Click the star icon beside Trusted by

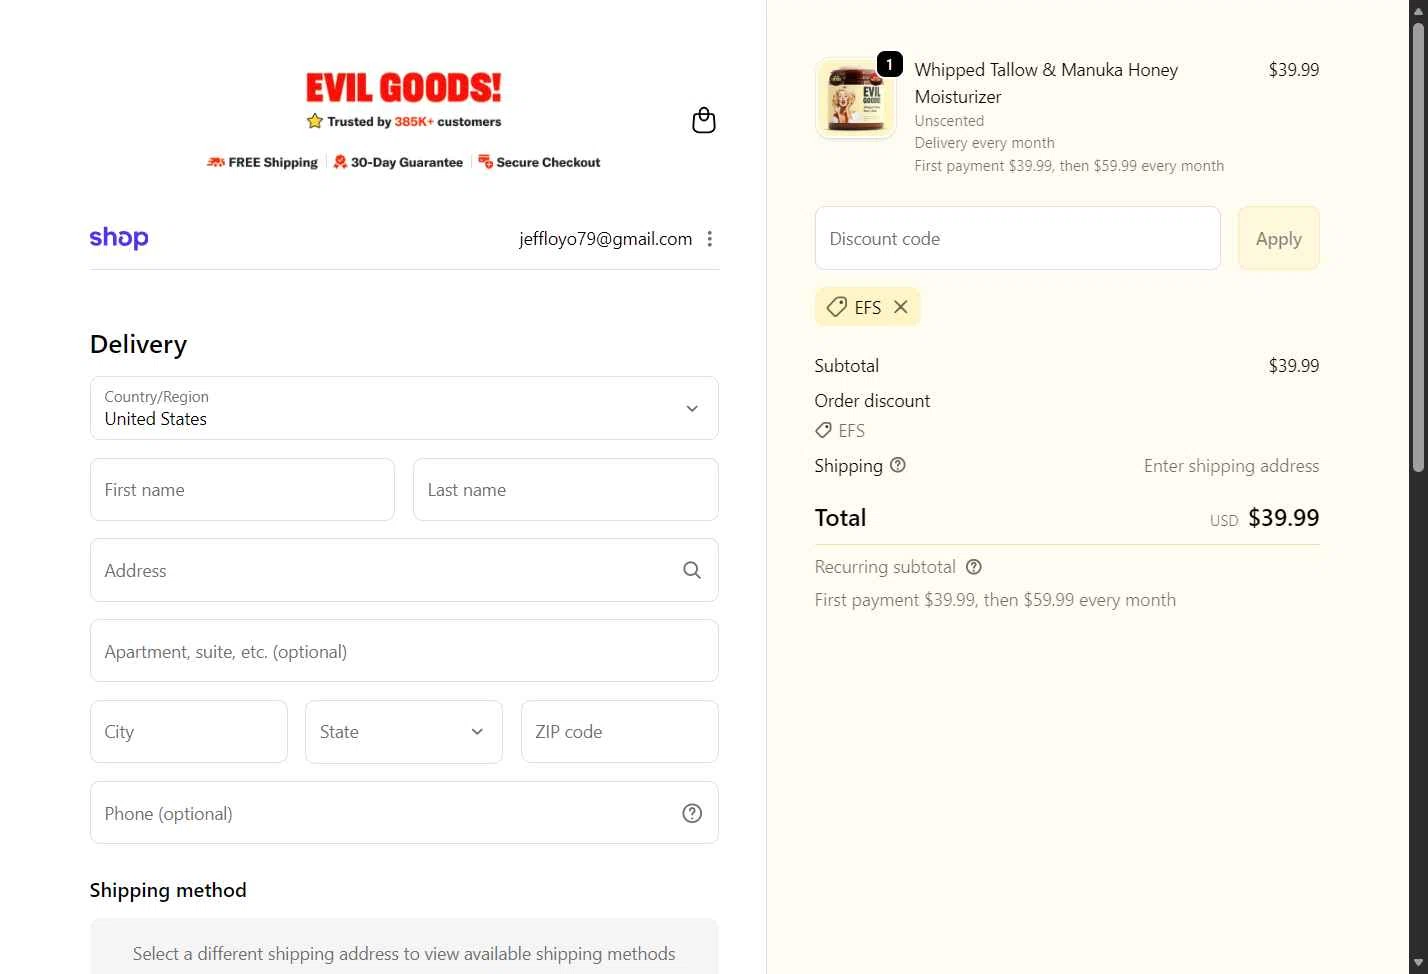point(315,121)
